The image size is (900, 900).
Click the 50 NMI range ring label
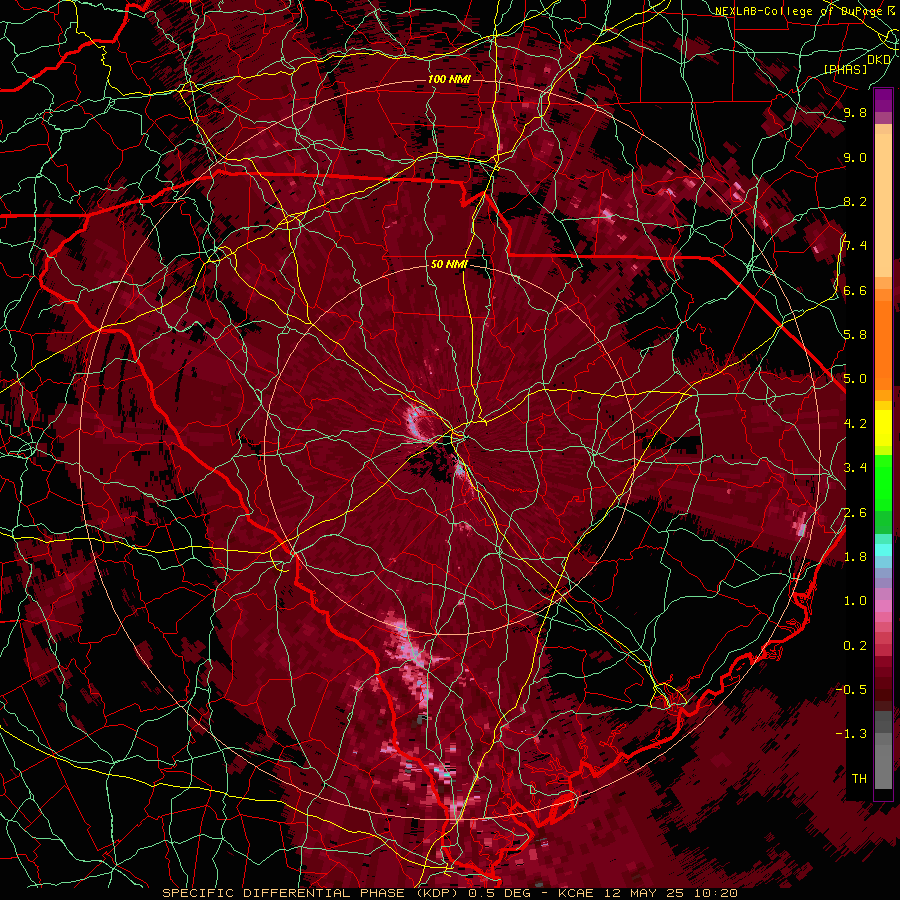449,264
